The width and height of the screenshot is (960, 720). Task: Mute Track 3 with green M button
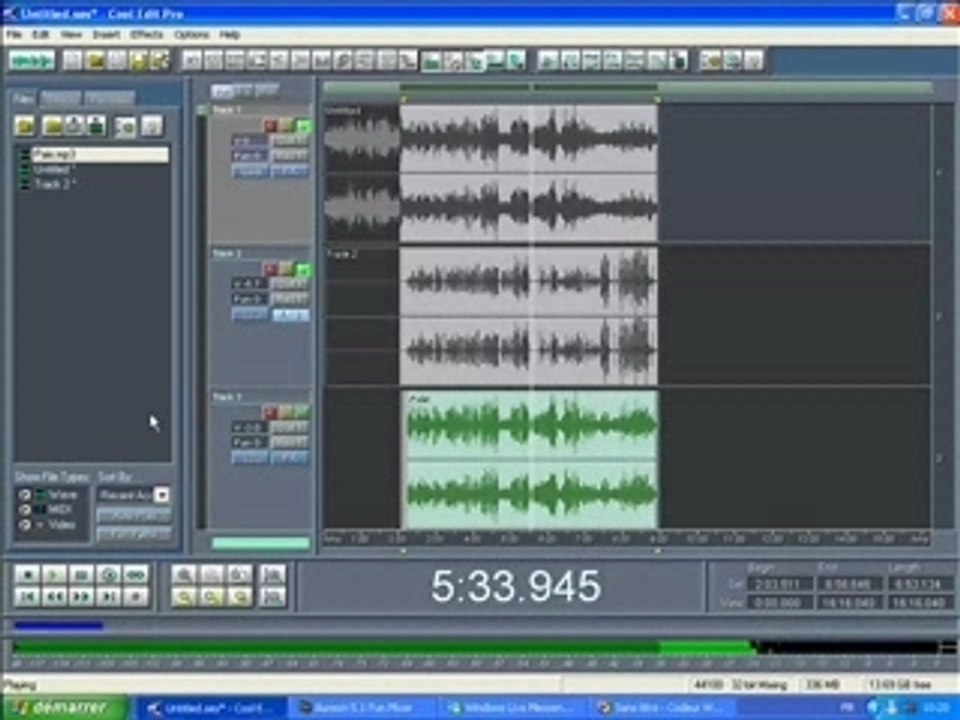tap(303, 413)
